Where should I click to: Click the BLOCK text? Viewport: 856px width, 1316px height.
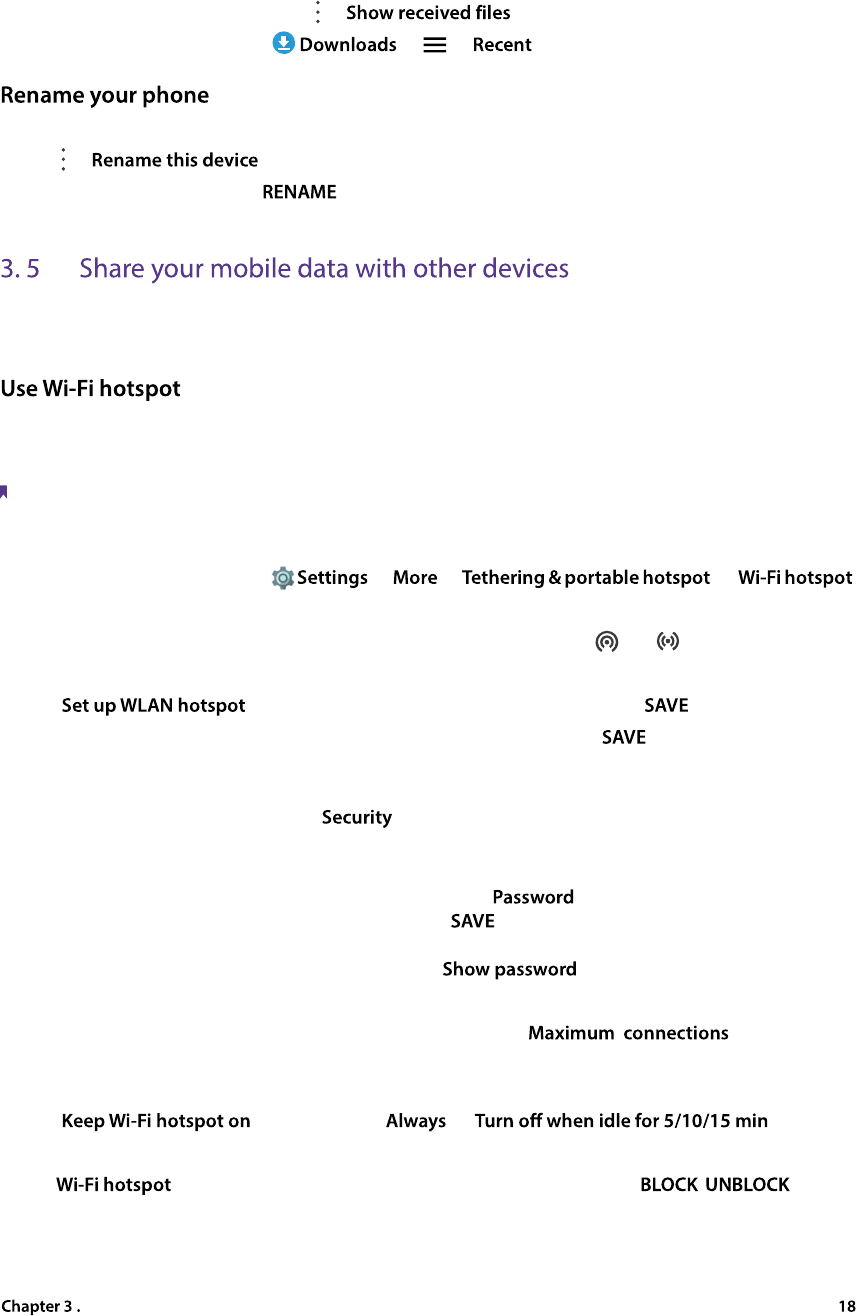tap(669, 1185)
